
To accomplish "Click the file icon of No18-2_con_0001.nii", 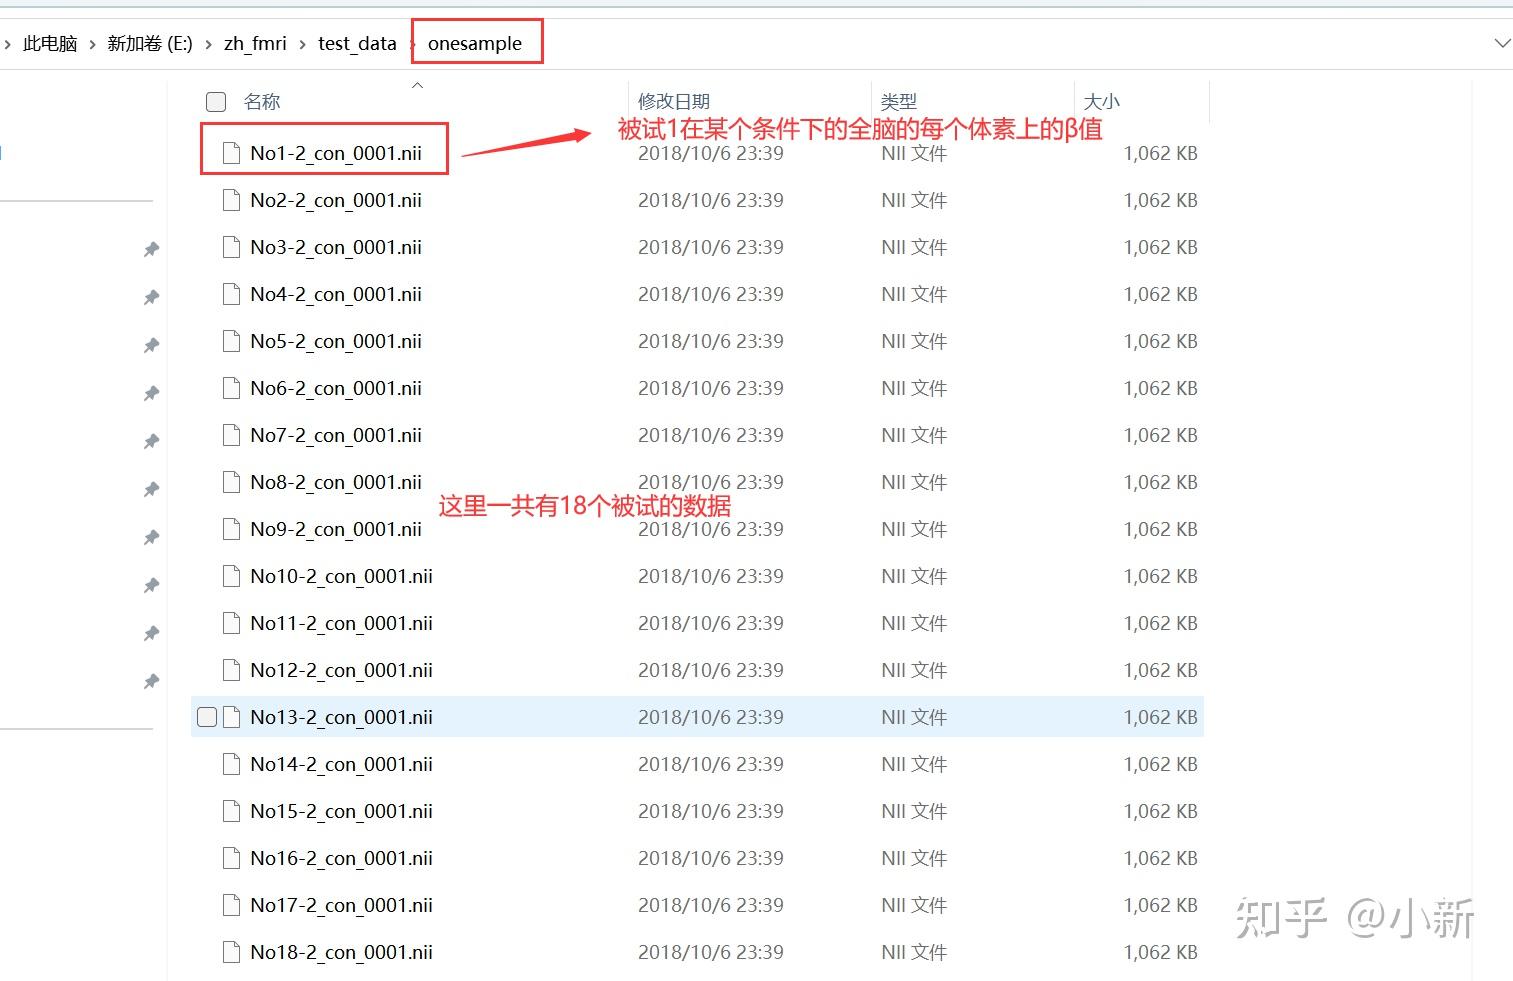I will tap(231, 952).
